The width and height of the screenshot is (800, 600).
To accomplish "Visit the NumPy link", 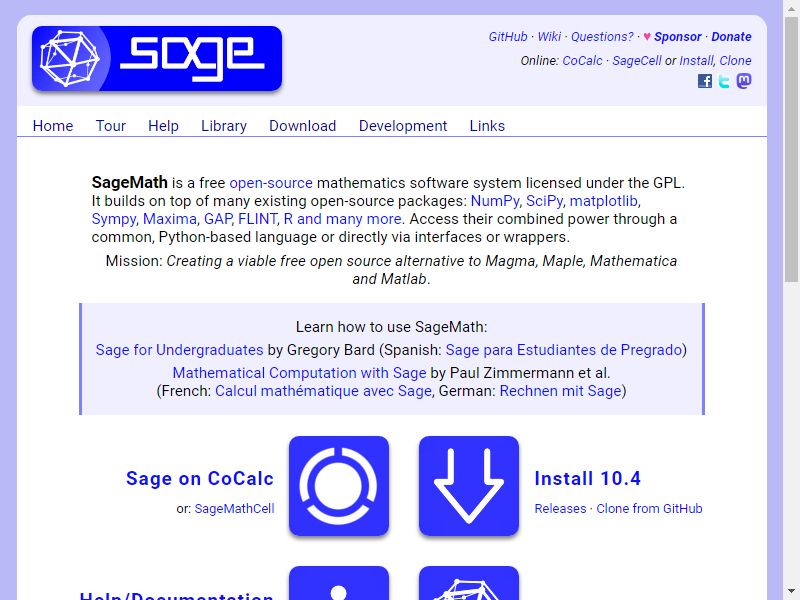I will point(495,201).
